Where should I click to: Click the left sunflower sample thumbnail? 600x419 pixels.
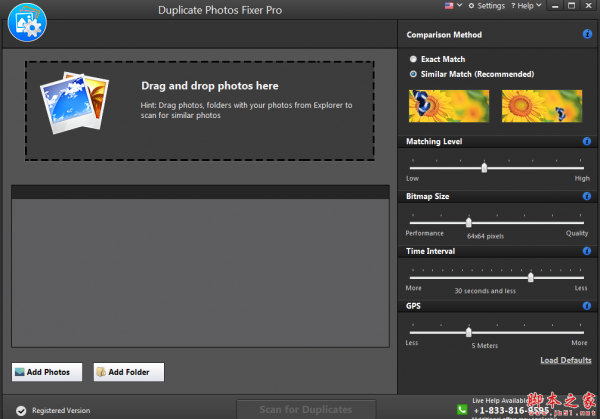(449, 106)
